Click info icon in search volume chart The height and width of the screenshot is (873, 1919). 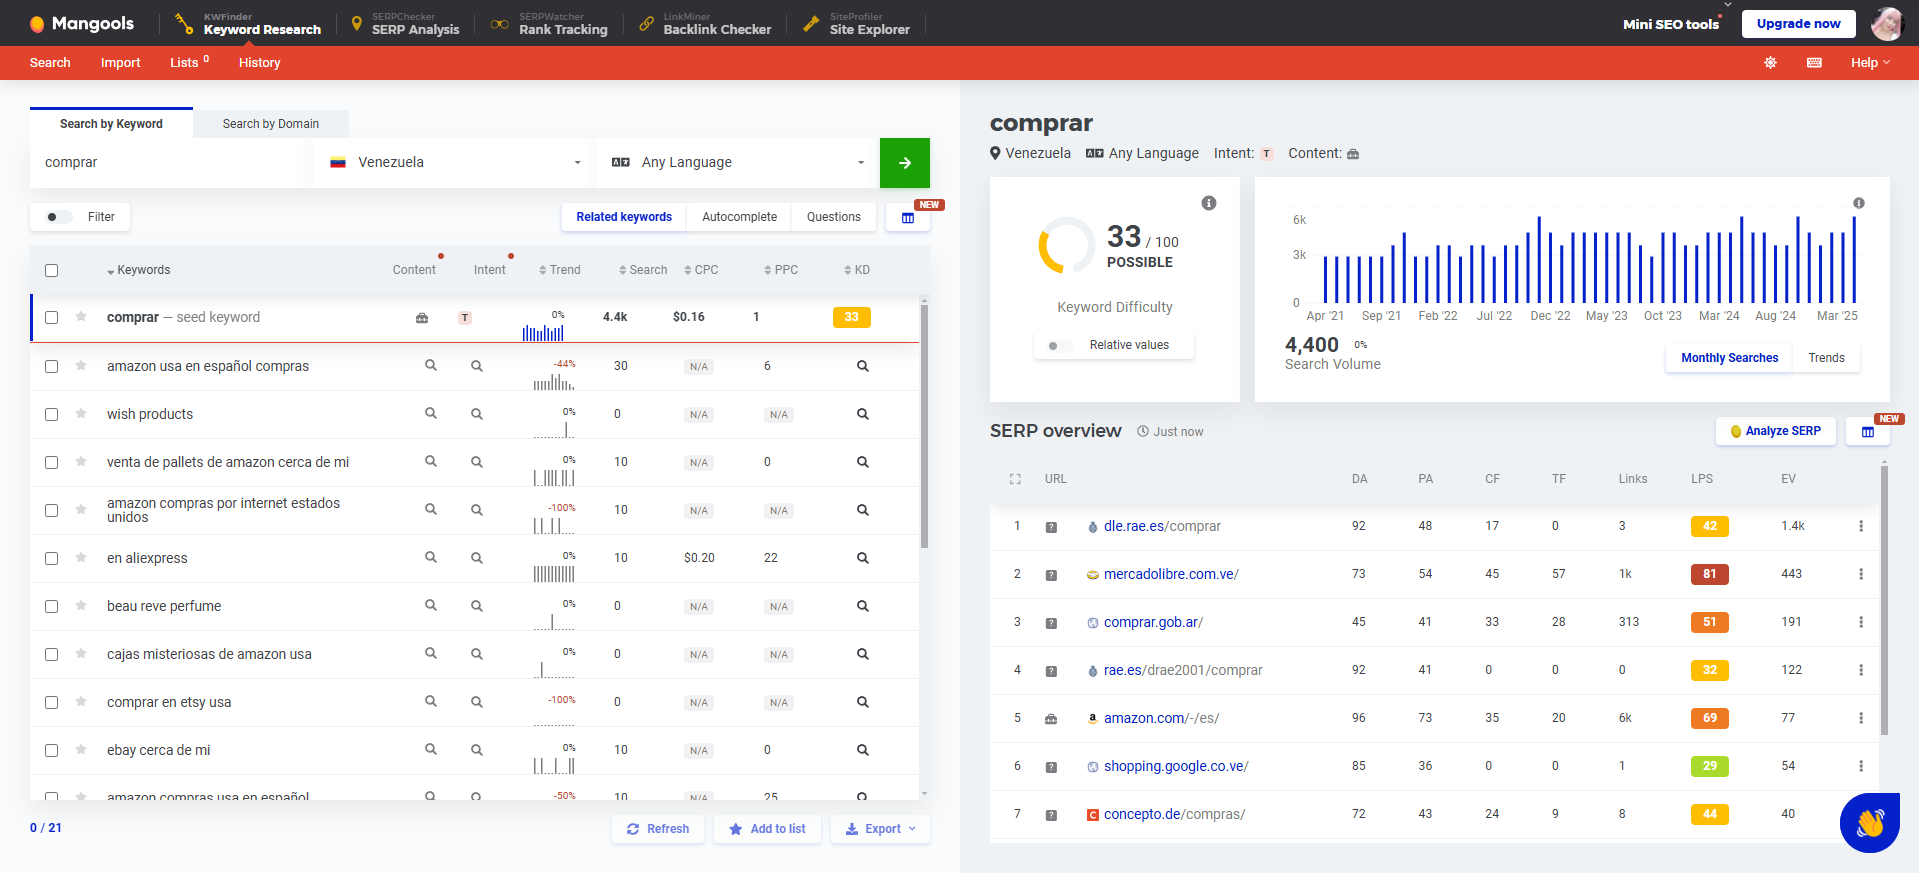tap(1859, 203)
